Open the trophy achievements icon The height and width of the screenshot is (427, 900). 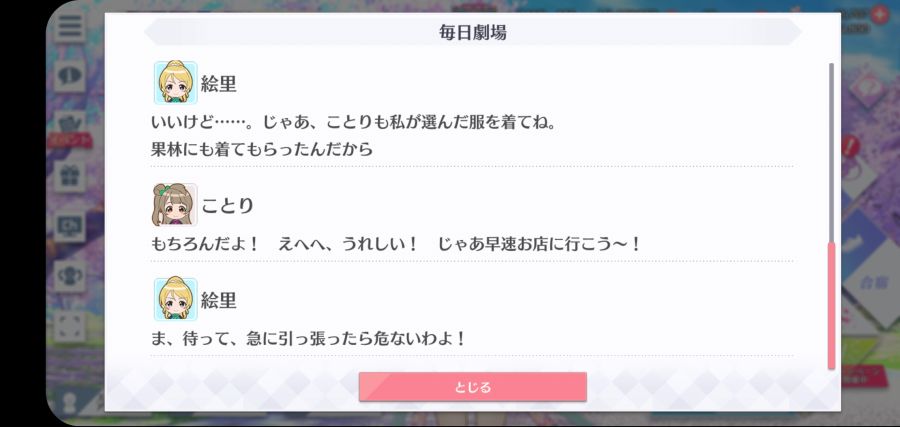pyautogui.click(x=70, y=275)
